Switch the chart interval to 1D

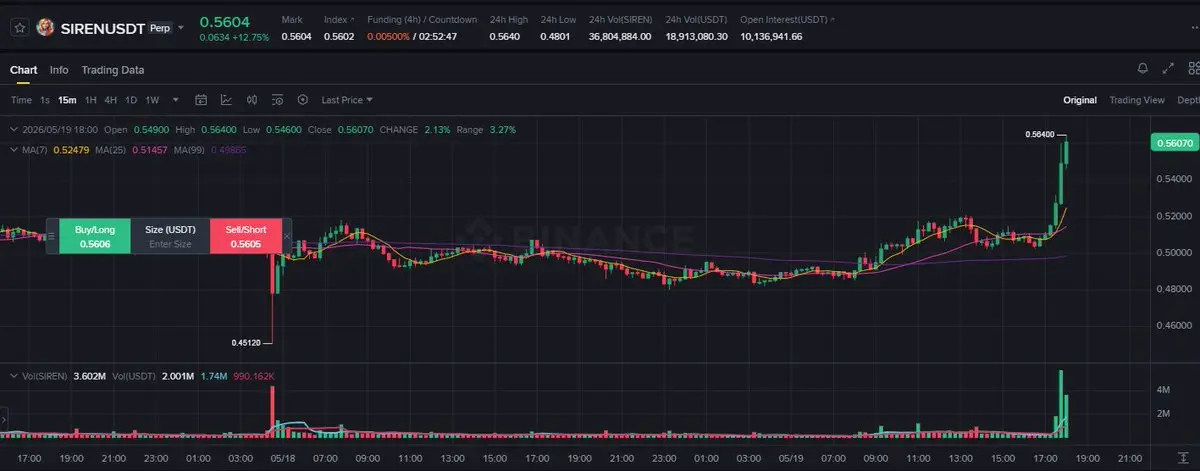131,100
